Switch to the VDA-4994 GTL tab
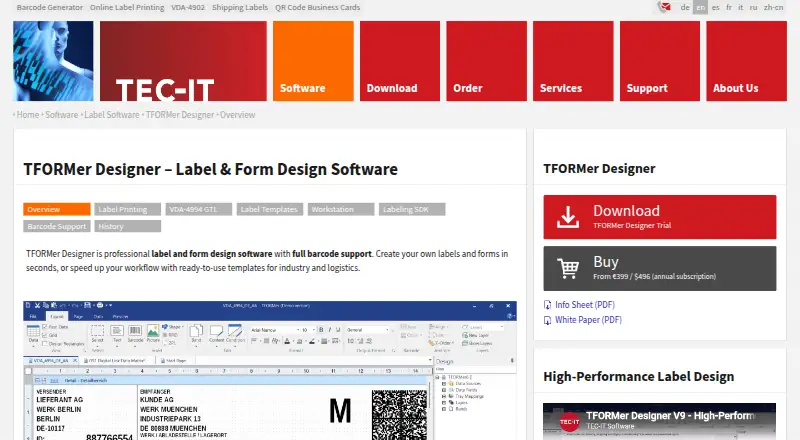800x440 pixels. coord(198,209)
